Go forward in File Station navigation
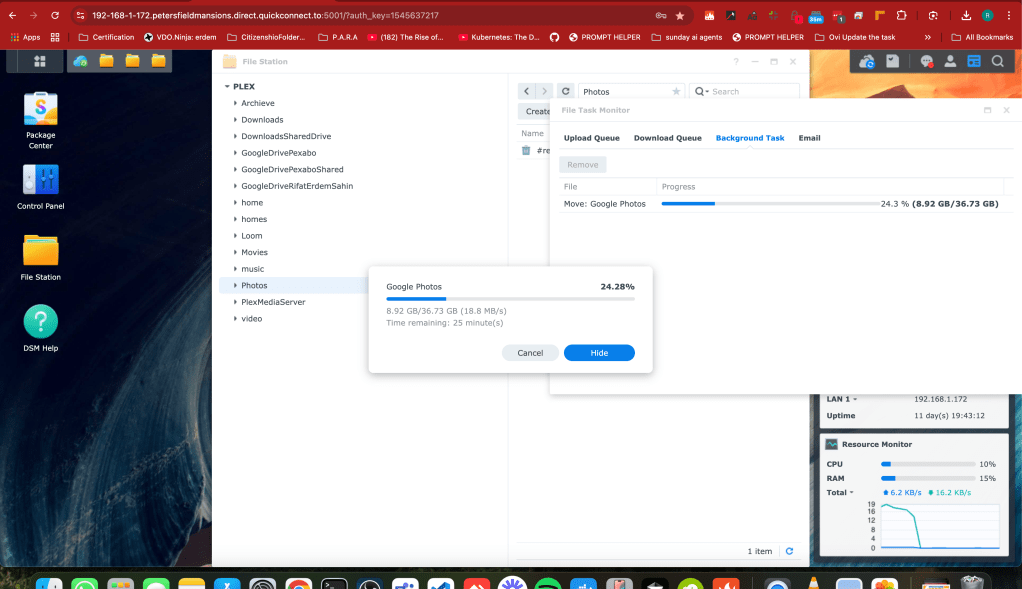This screenshot has height=589, width=1022. point(544,91)
